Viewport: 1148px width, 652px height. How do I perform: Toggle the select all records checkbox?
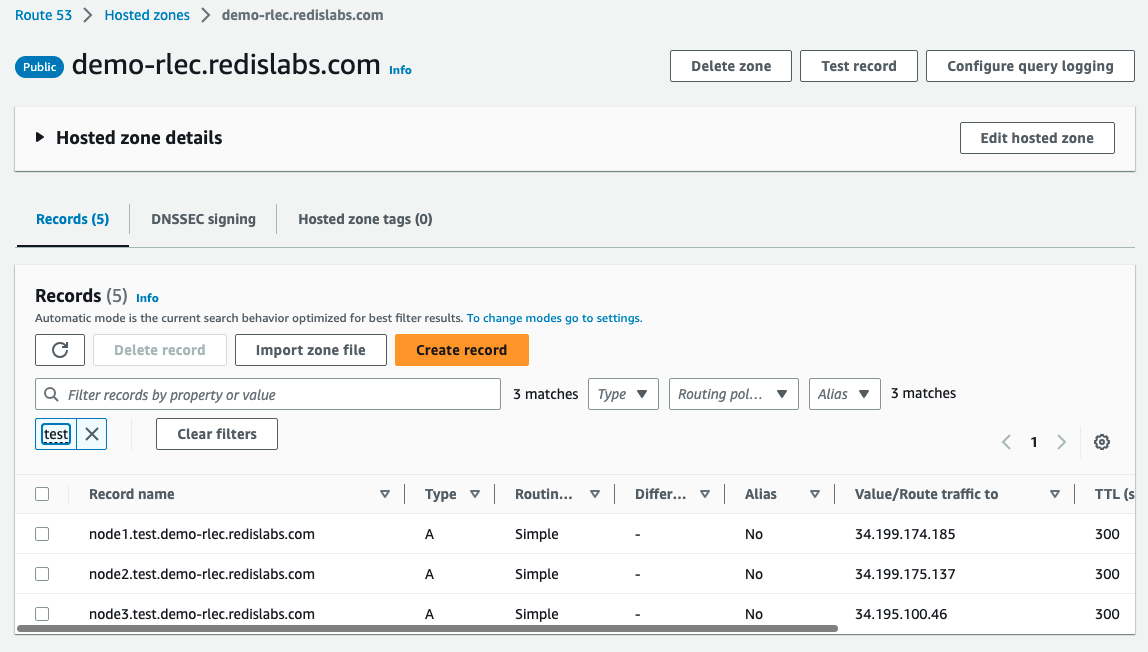pos(42,494)
